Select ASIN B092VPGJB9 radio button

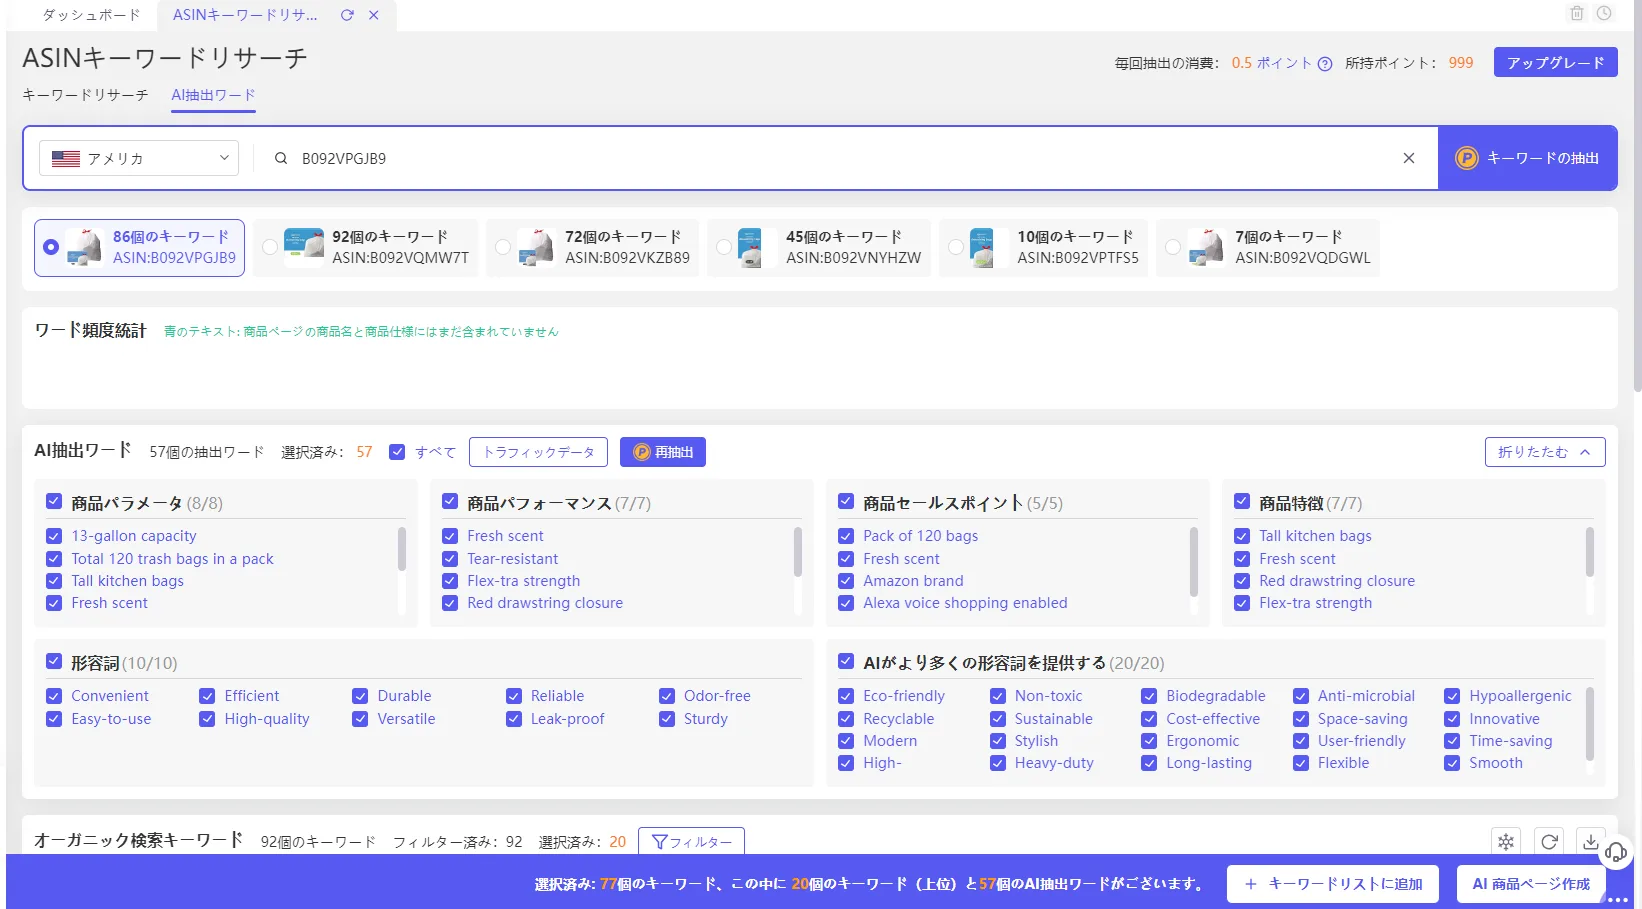(51, 247)
